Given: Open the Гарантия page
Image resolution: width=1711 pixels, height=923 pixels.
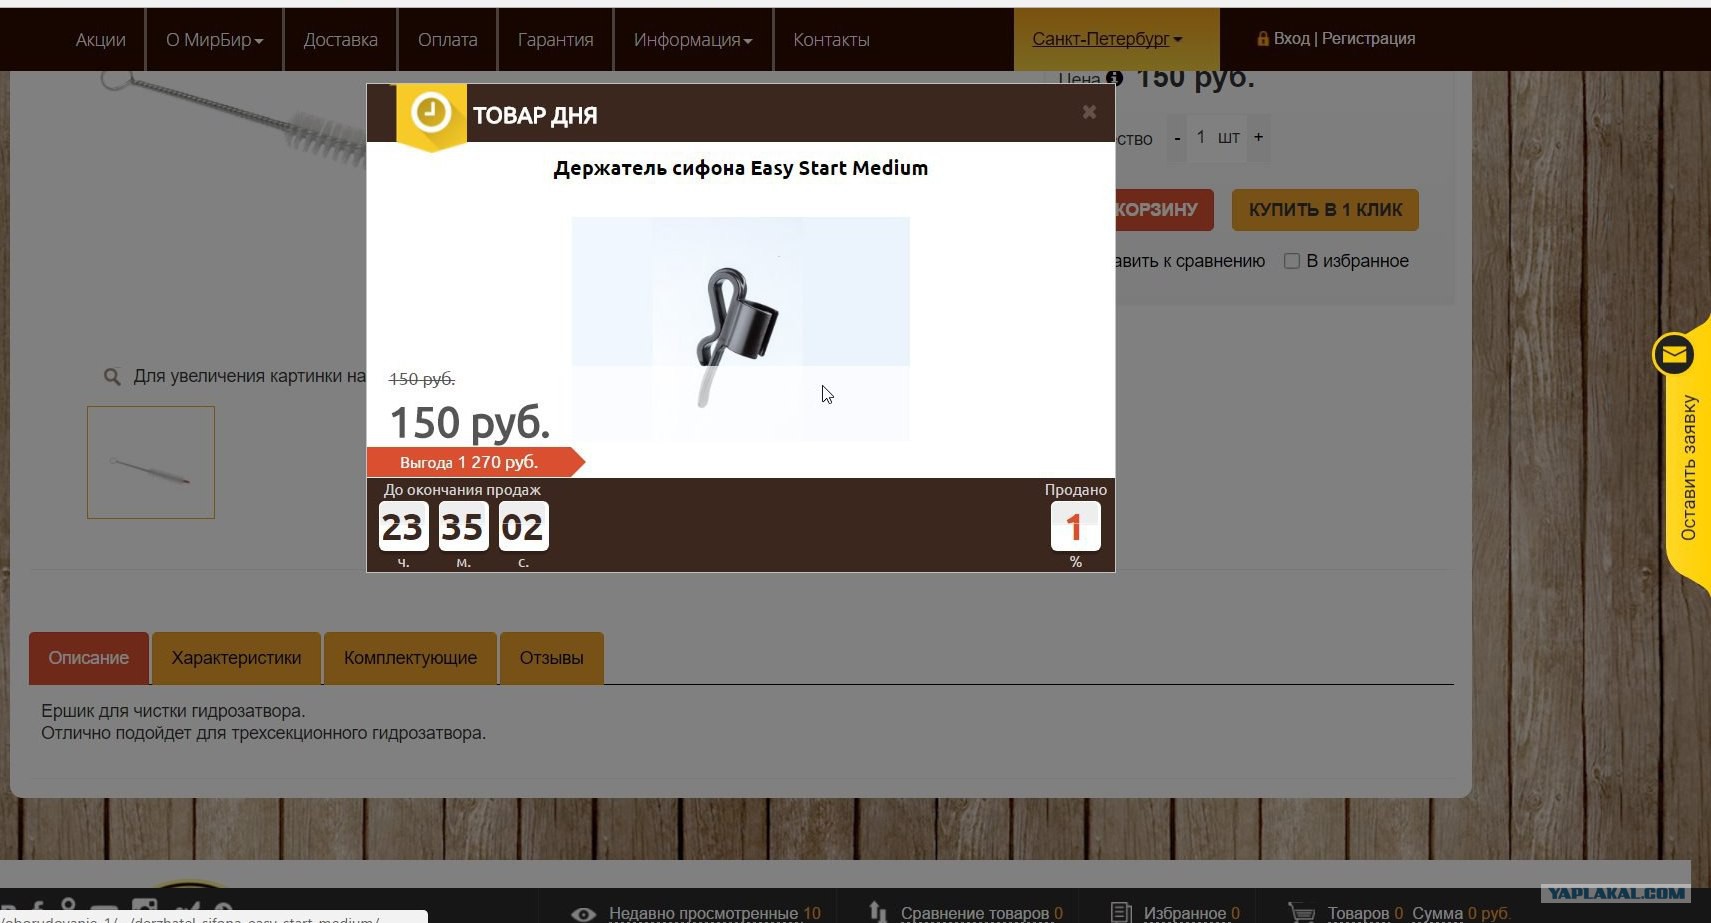Looking at the screenshot, I should 556,40.
